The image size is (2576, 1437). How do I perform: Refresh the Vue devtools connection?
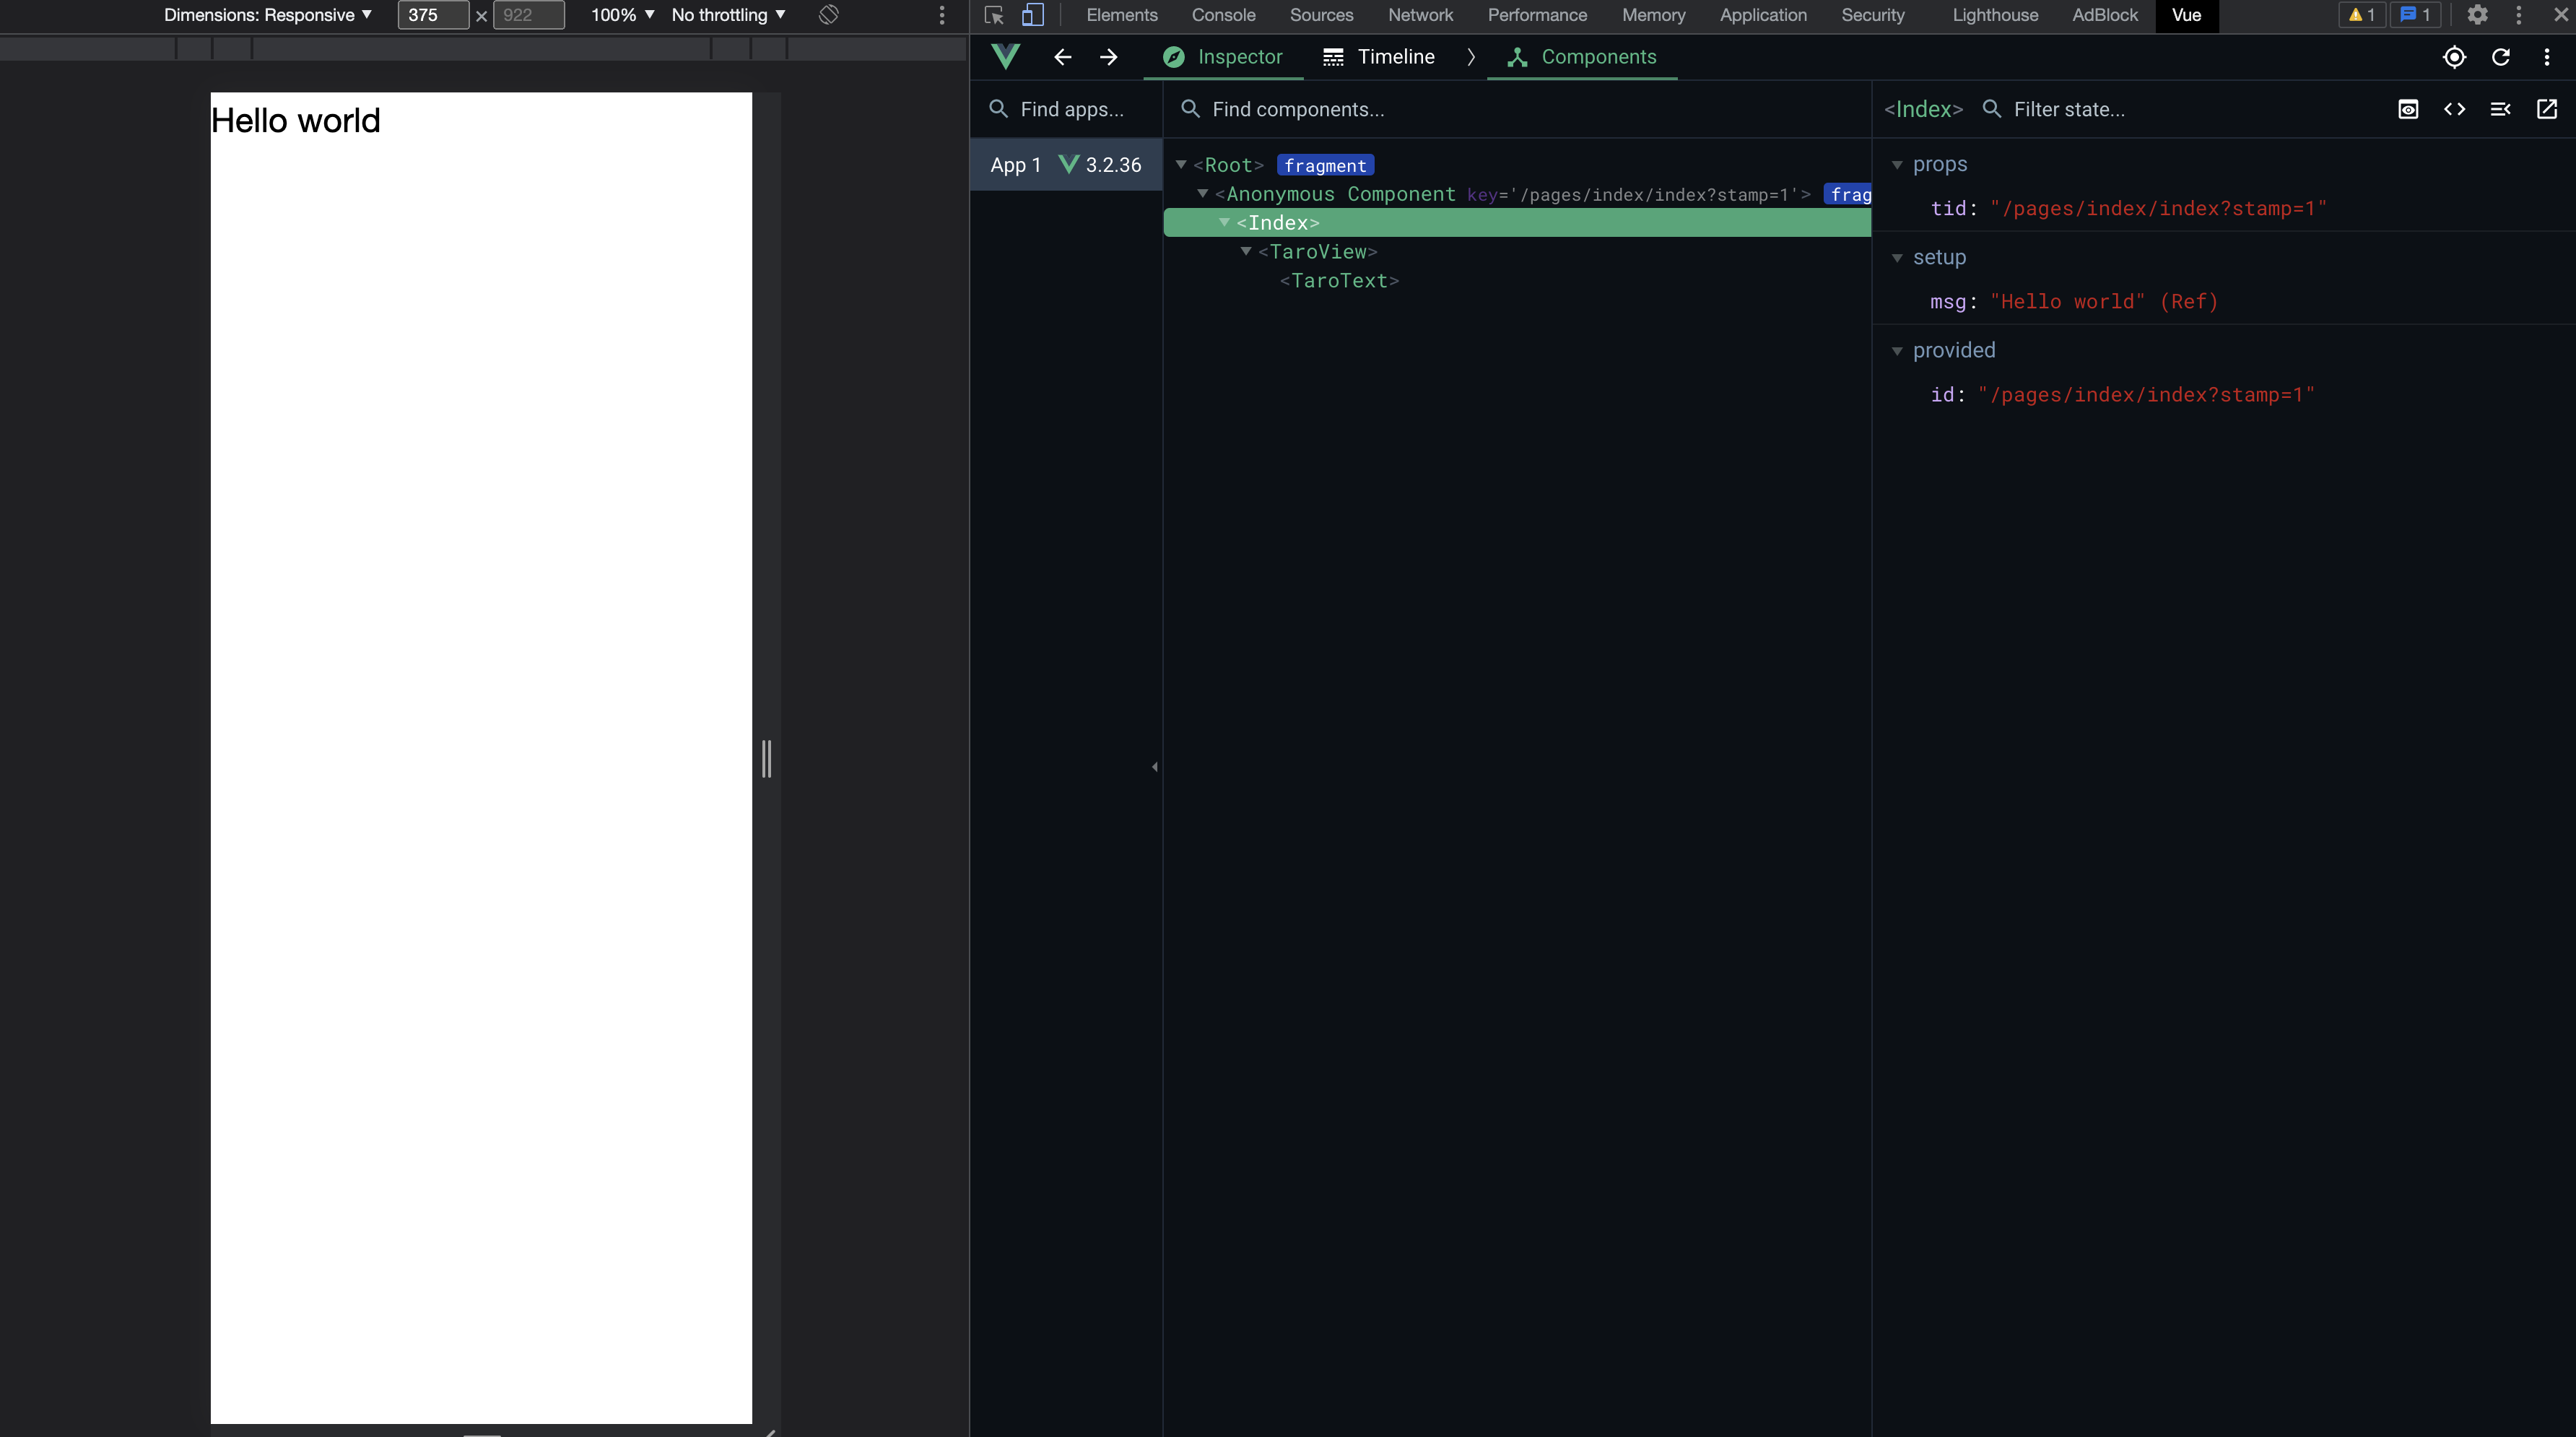[x=2502, y=57]
